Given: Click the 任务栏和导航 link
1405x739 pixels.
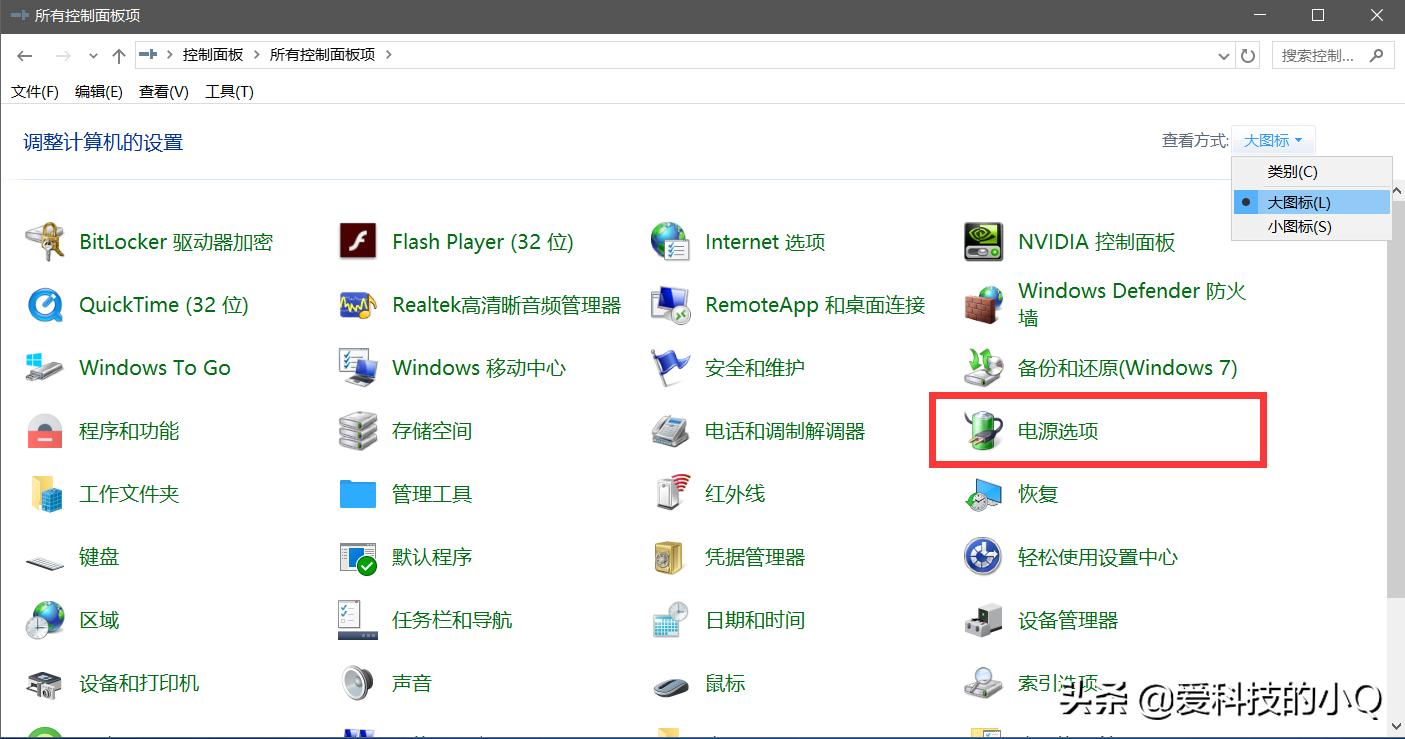Looking at the screenshot, I should point(452,620).
